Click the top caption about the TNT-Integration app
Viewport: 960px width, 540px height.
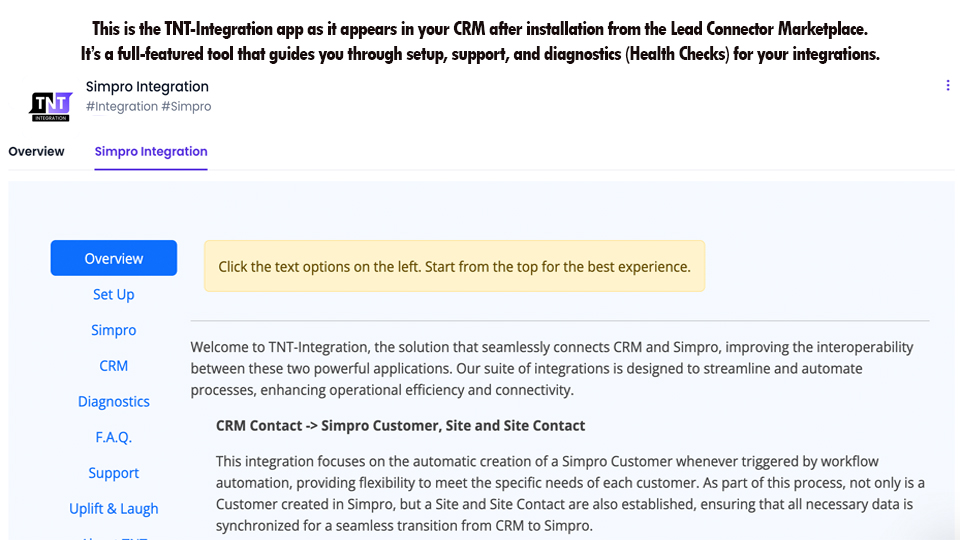click(x=480, y=41)
